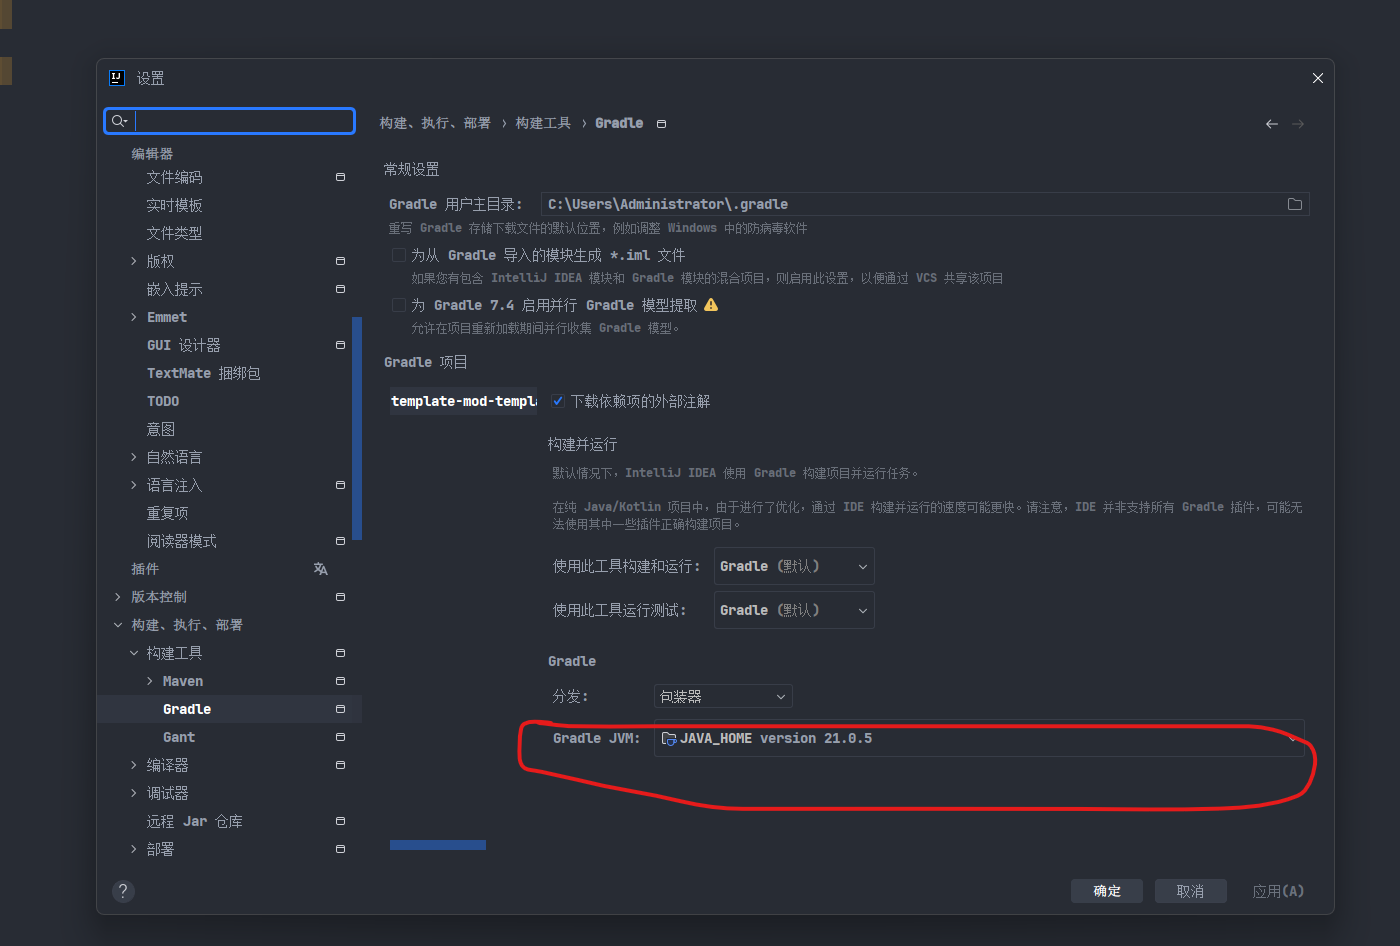The width and height of the screenshot is (1400, 946).
Task: Open the Gradle JVM dropdown
Action: [979, 738]
